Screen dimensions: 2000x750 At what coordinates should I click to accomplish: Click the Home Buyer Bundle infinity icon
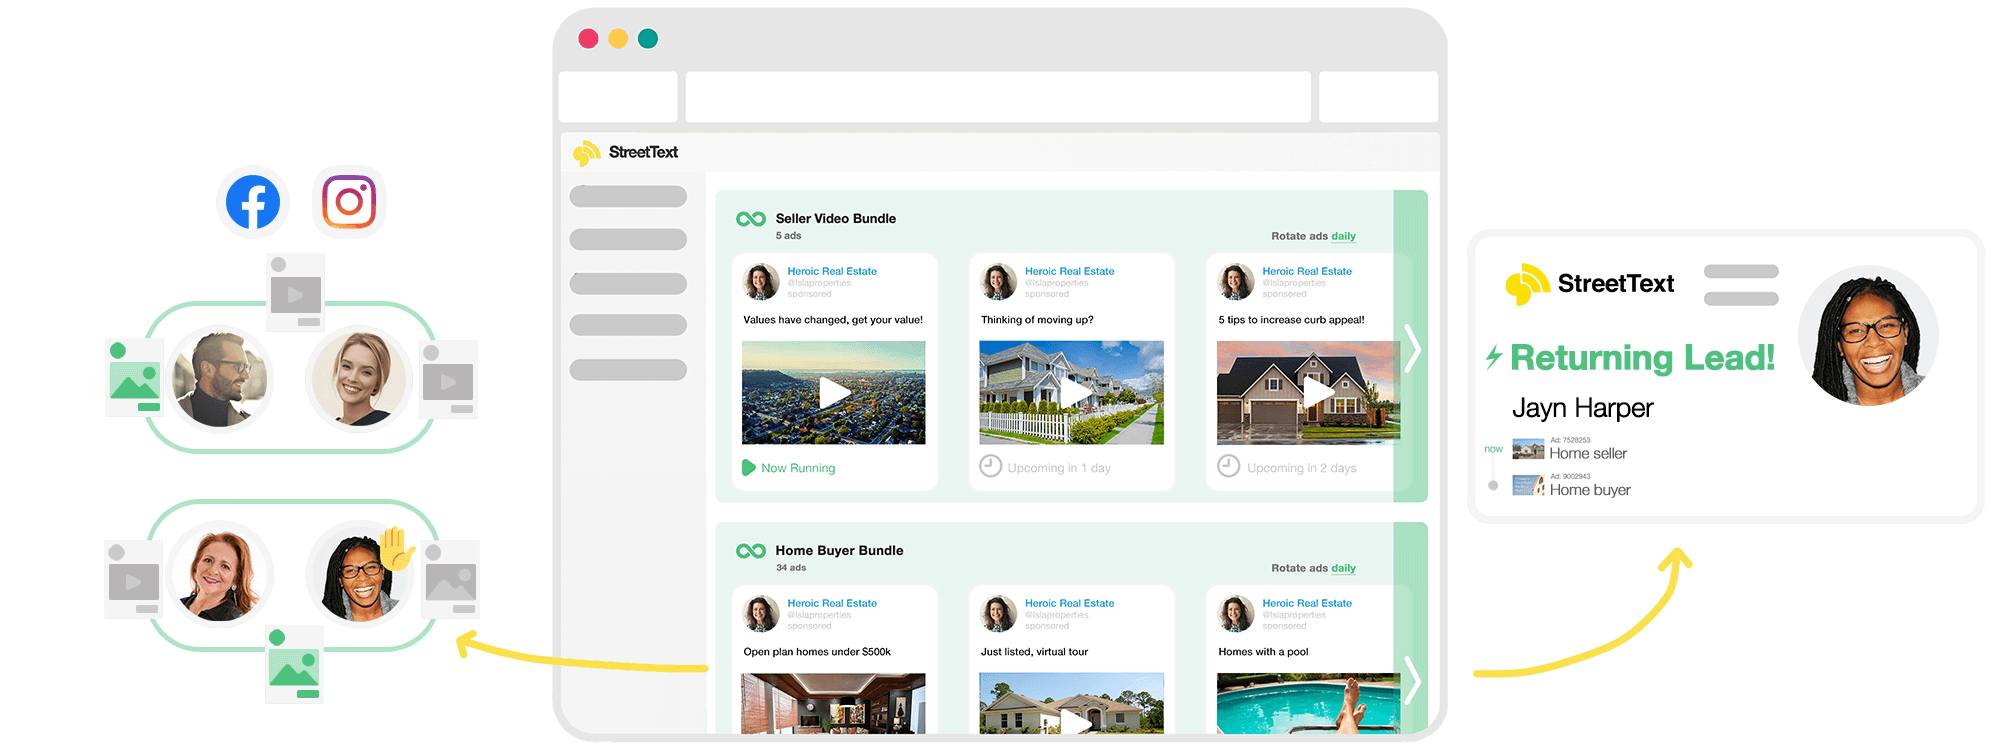point(751,551)
